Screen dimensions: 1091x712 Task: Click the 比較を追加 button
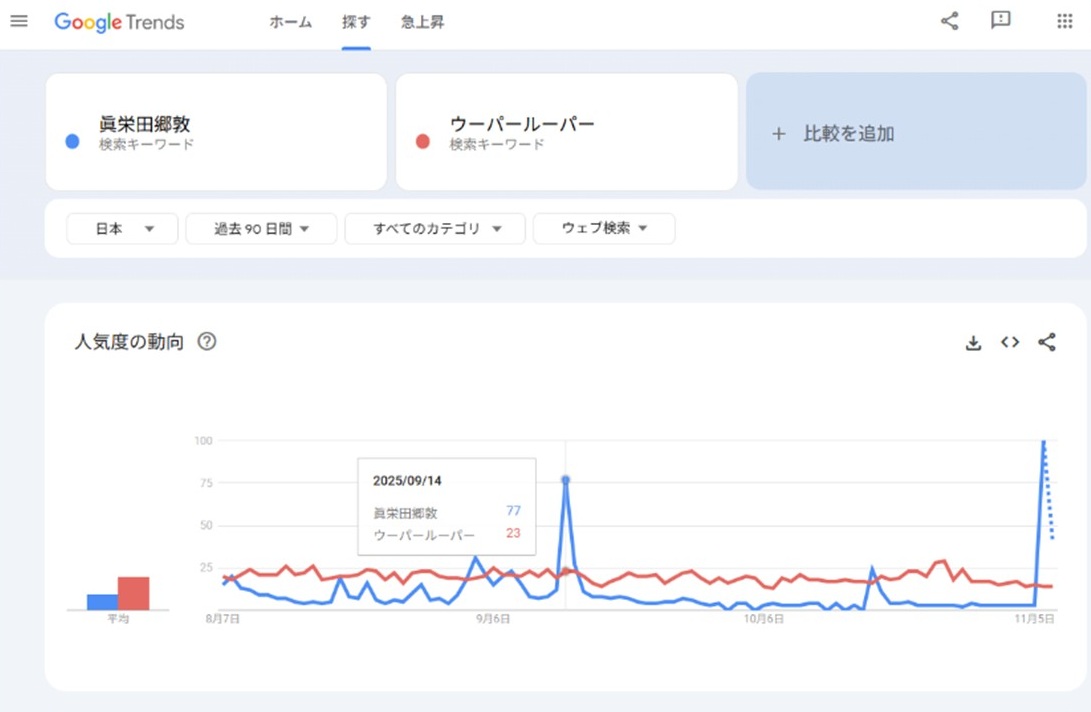coord(915,133)
